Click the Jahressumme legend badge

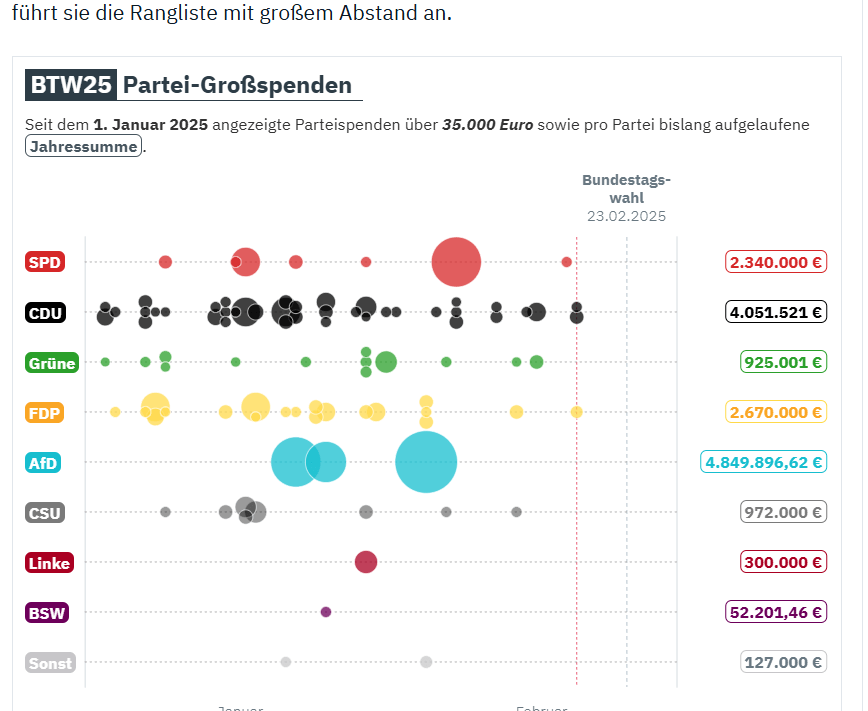click(84, 147)
